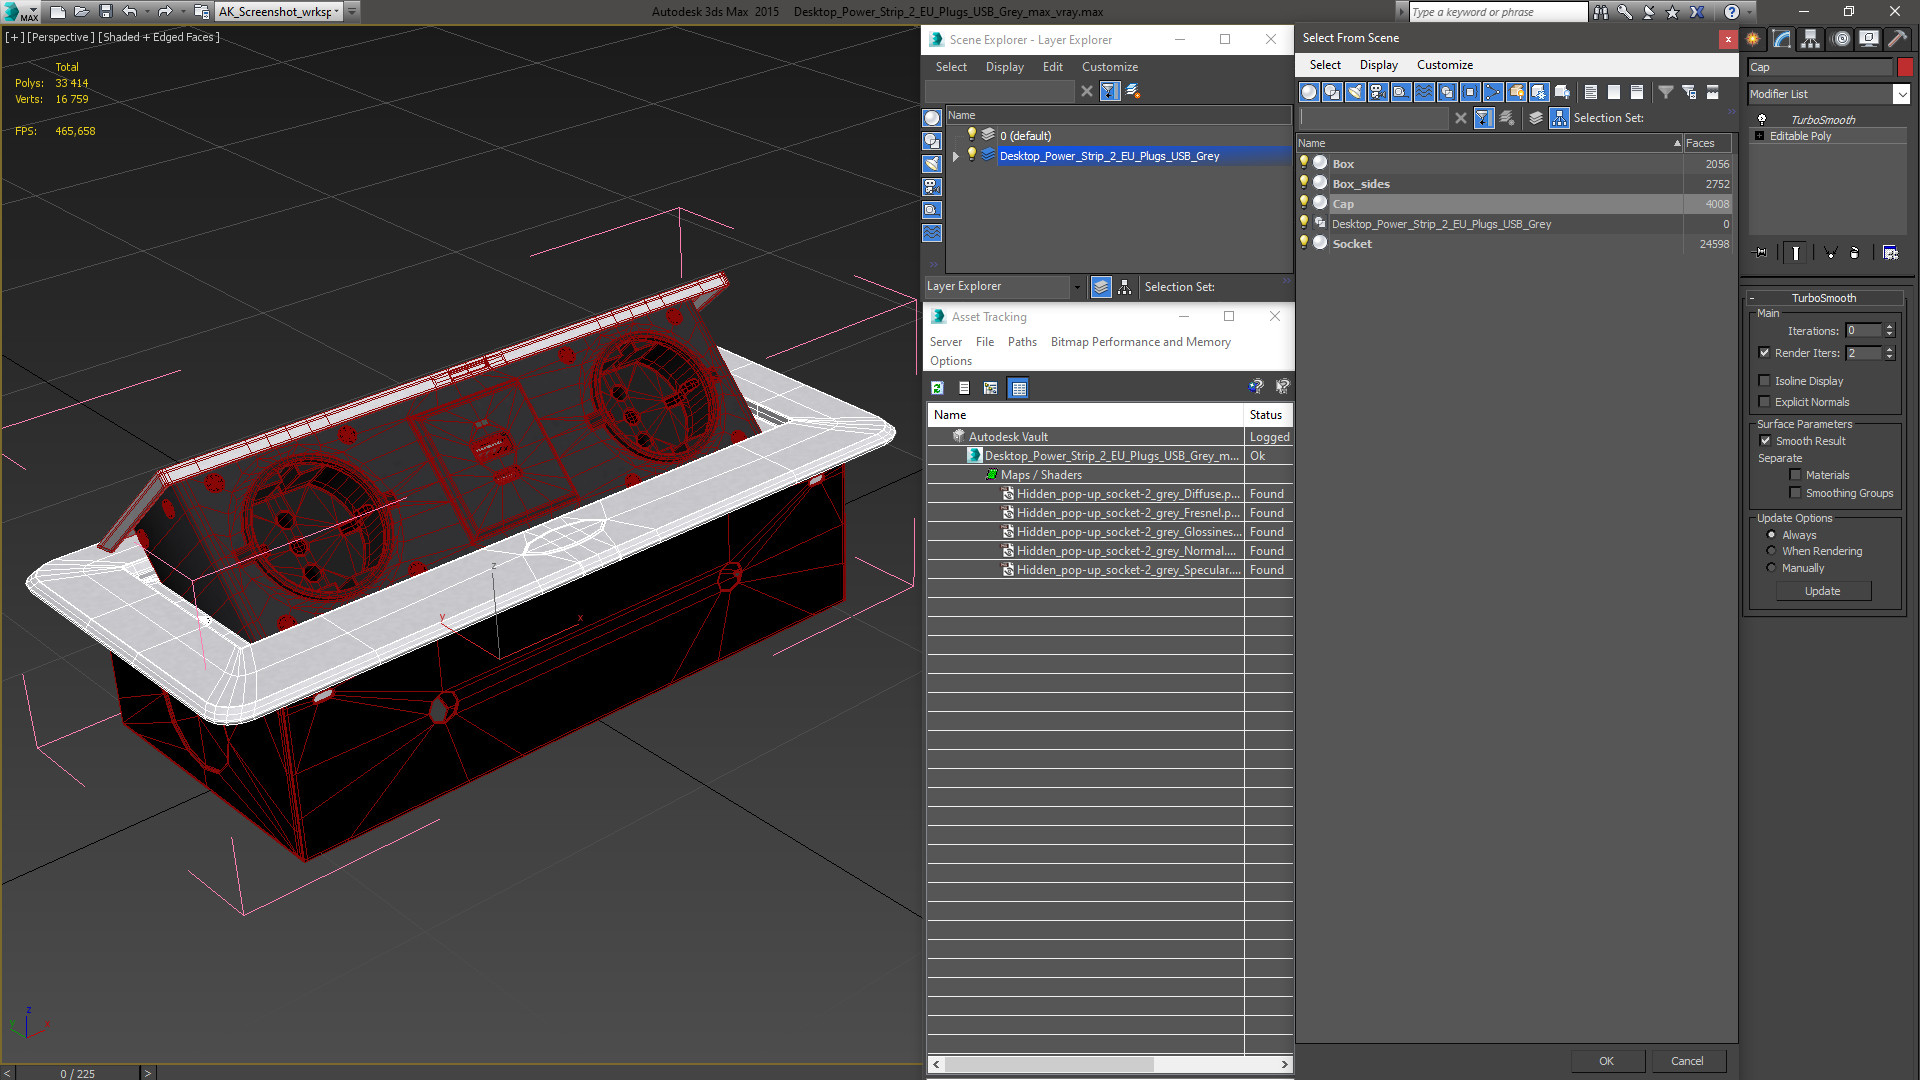The image size is (1920, 1080).
Task: Open Customize menu in Select From Scene
Action: tap(1444, 65)
